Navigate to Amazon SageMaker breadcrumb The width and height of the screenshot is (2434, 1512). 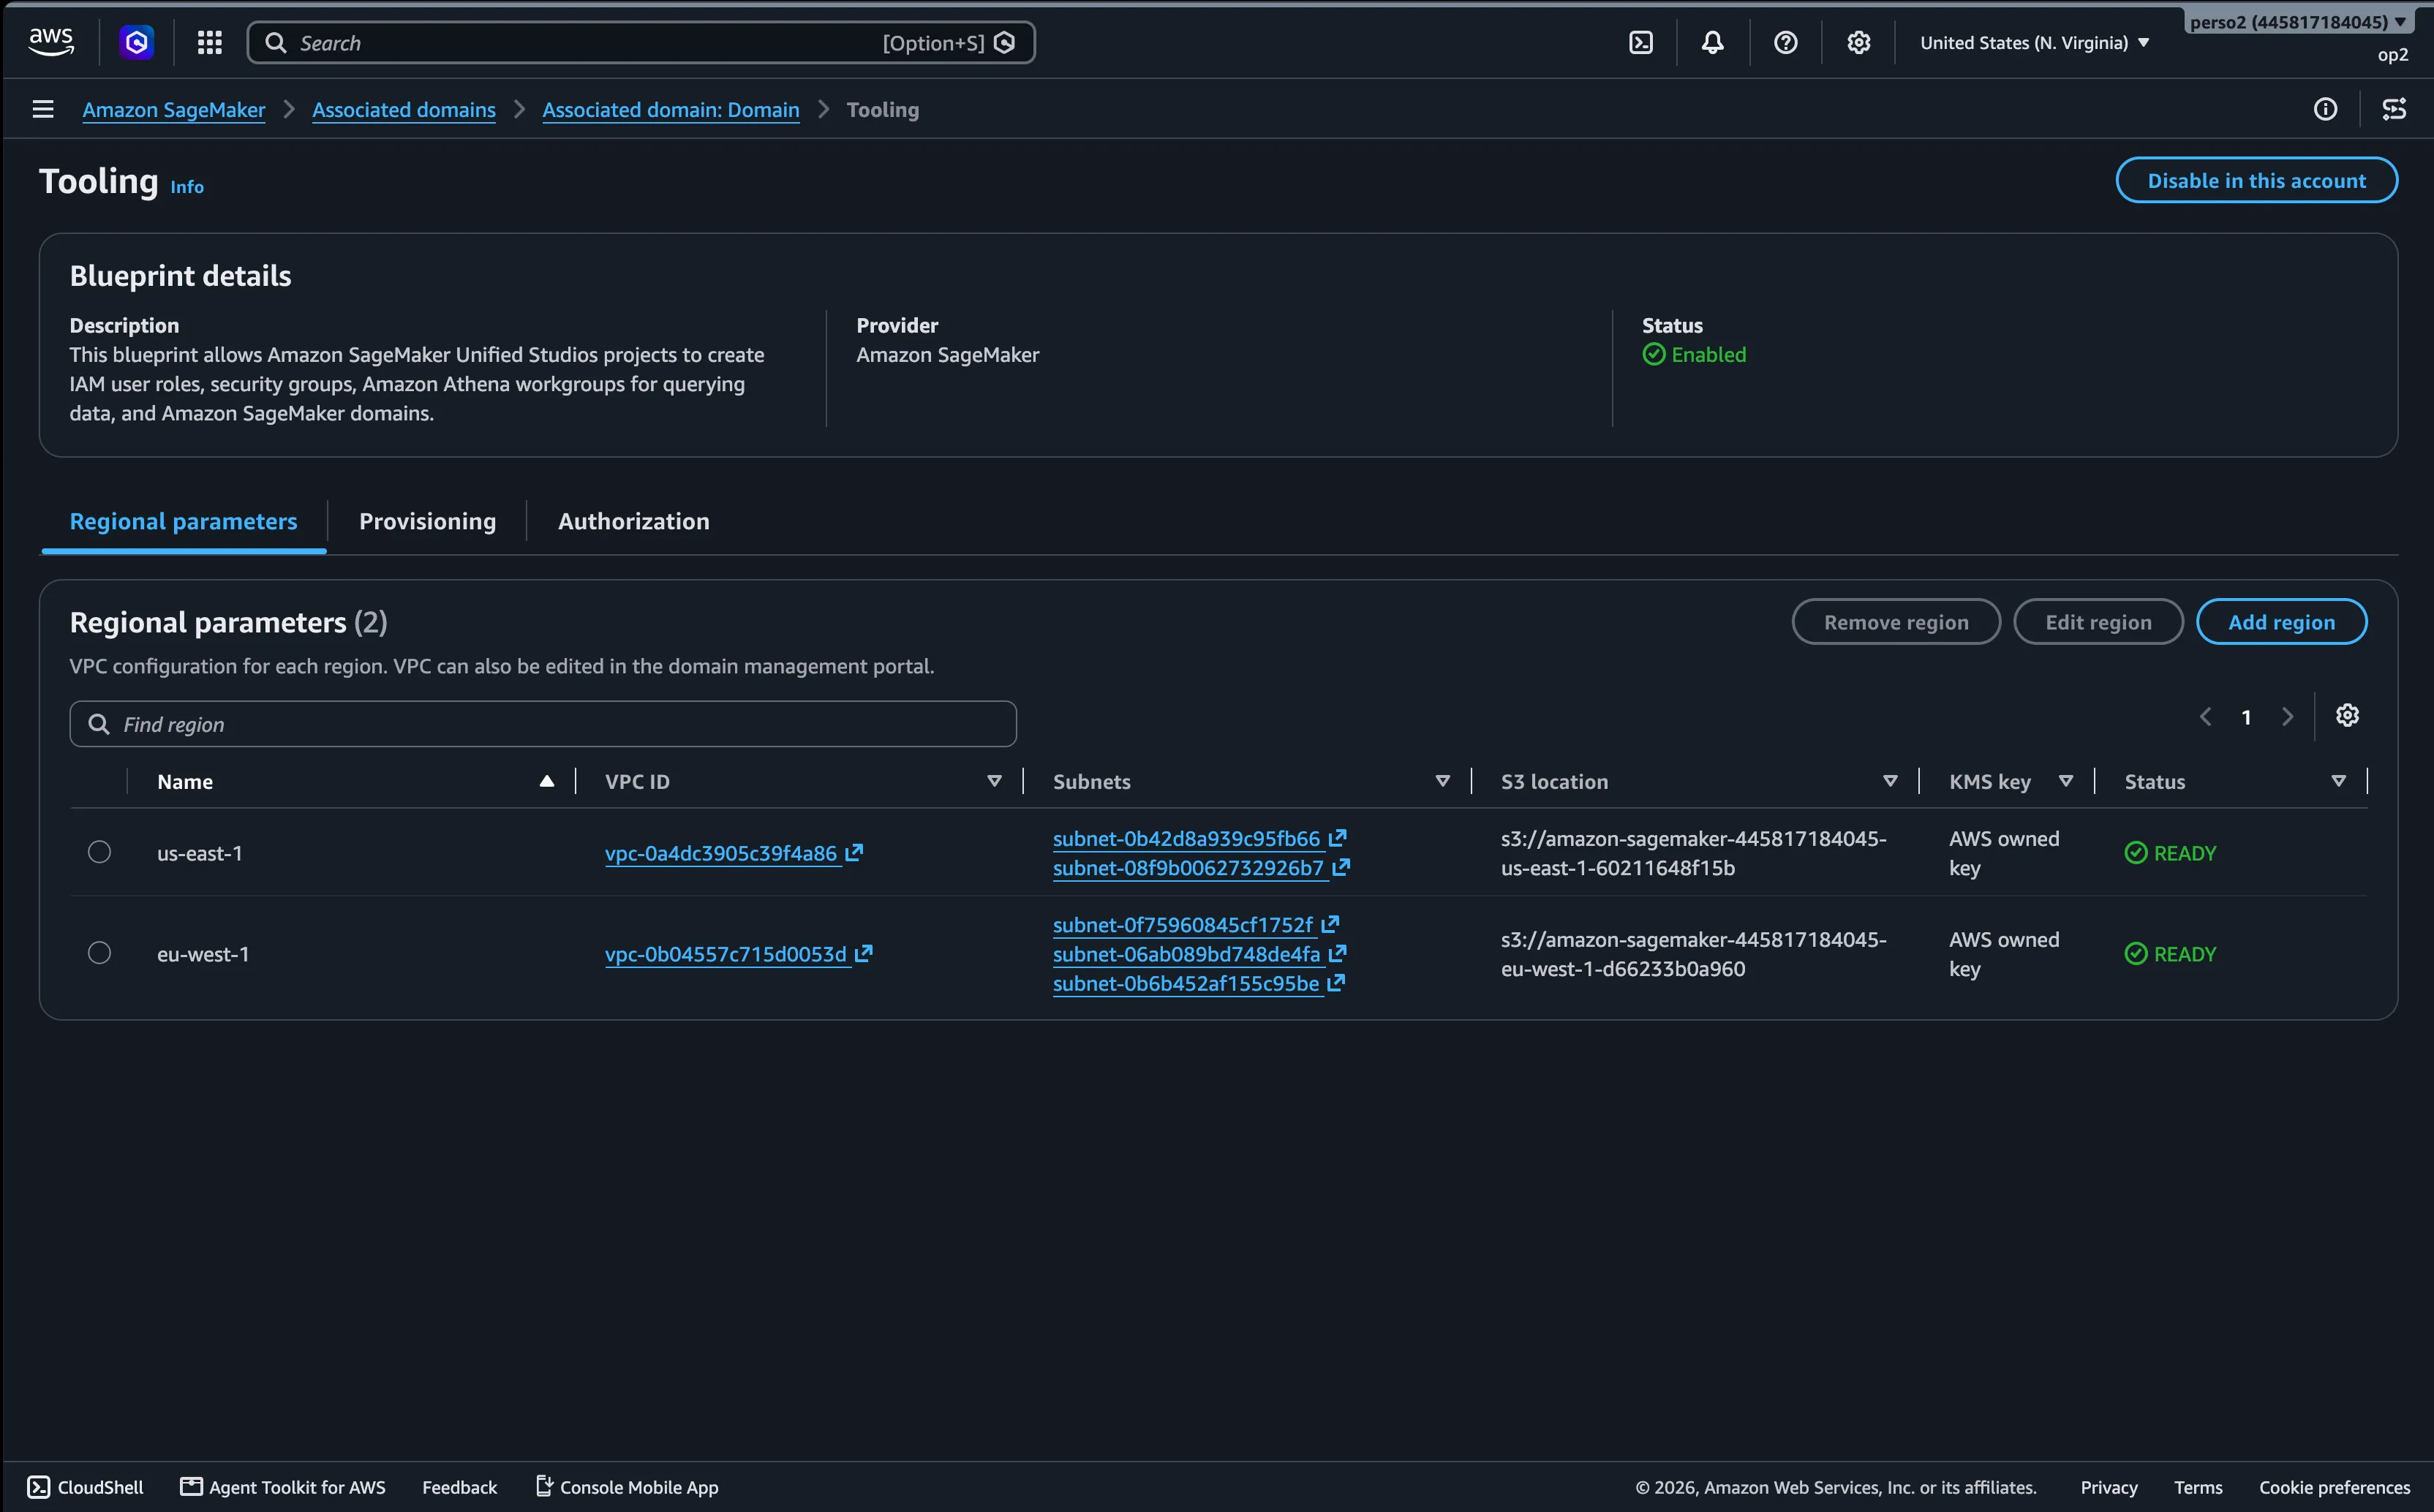point(174,110)
